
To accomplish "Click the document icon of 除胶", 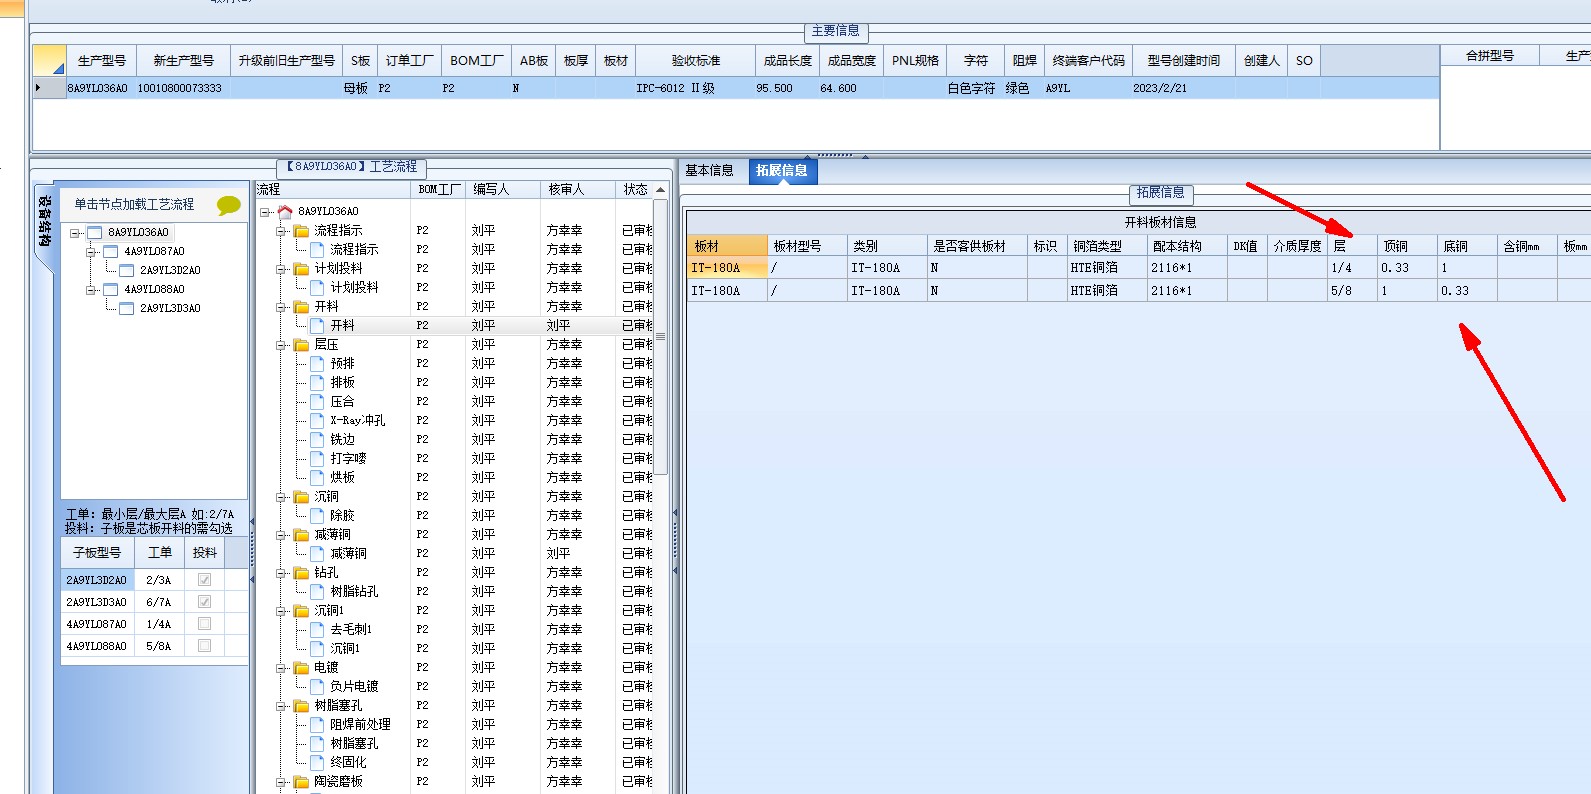I will pyautogui.click(x=317, y=515).
